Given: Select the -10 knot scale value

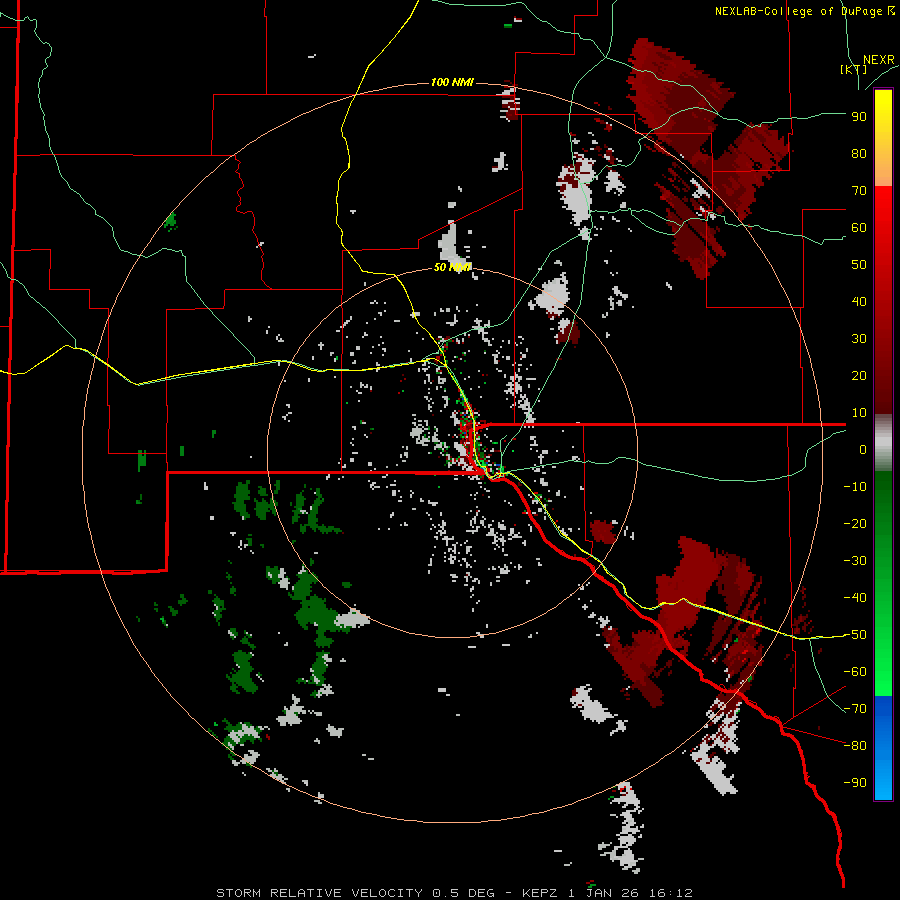Looking at the screenshot, I should tap(855, 487).
